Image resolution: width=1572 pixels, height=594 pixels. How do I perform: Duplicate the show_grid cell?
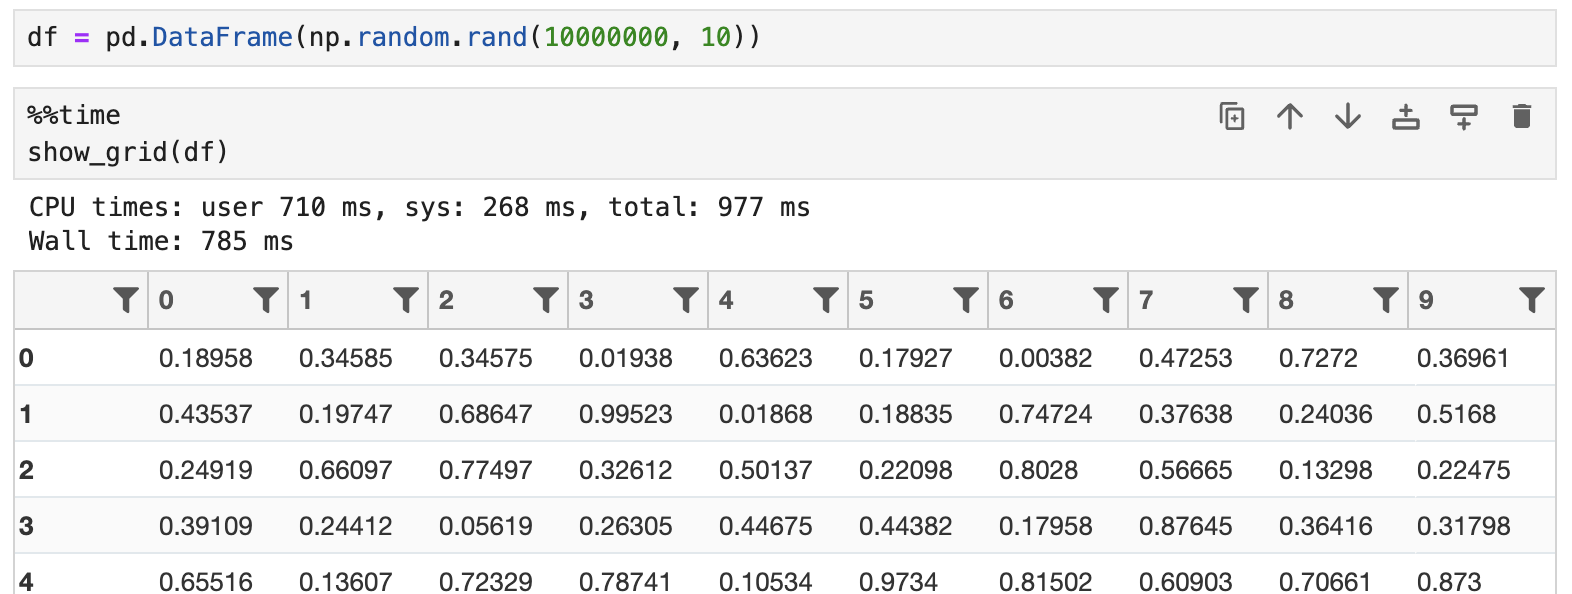point(1232,117)
